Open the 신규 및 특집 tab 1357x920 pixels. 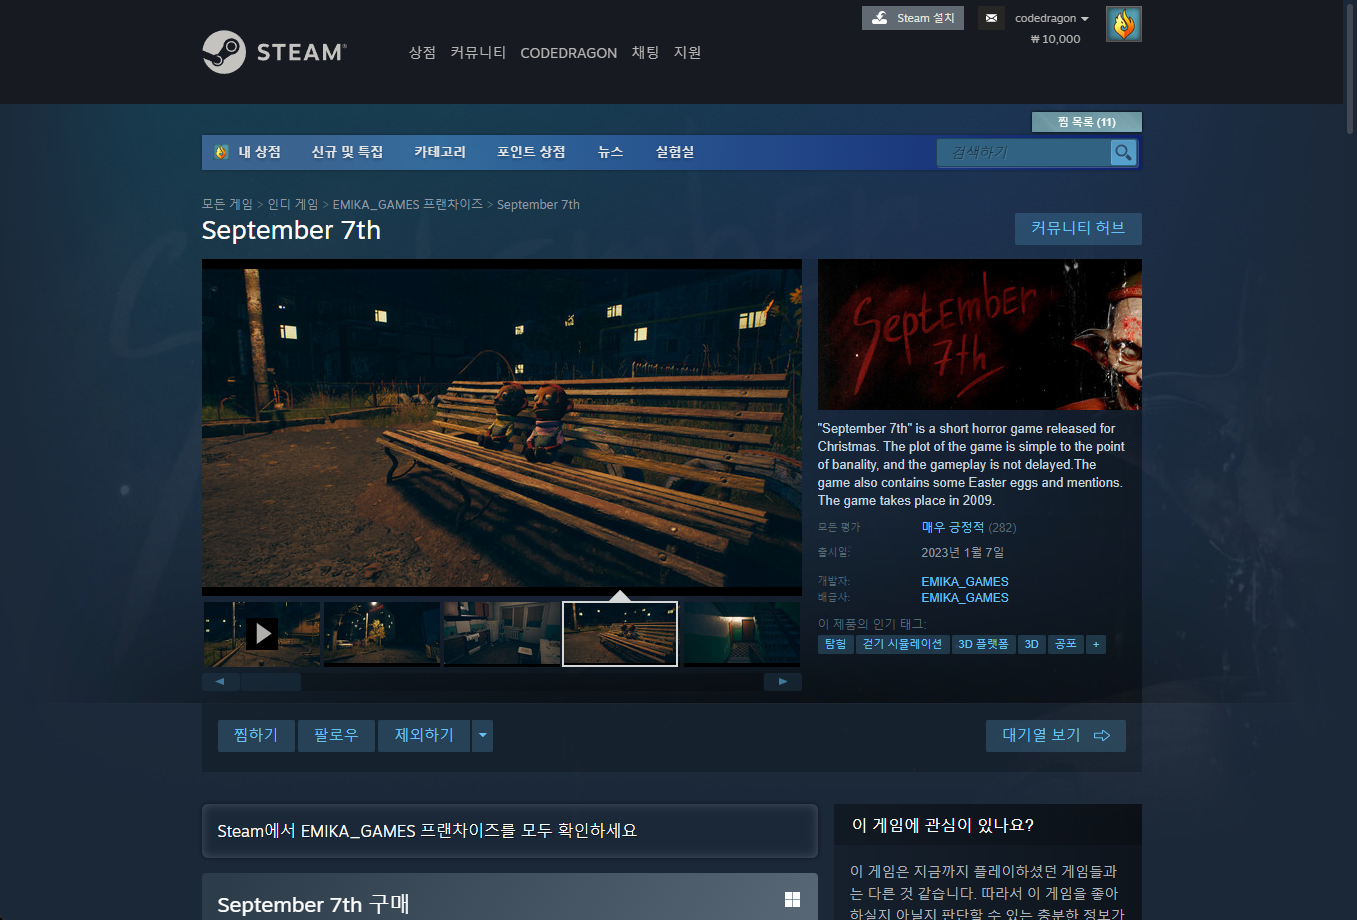347,152
